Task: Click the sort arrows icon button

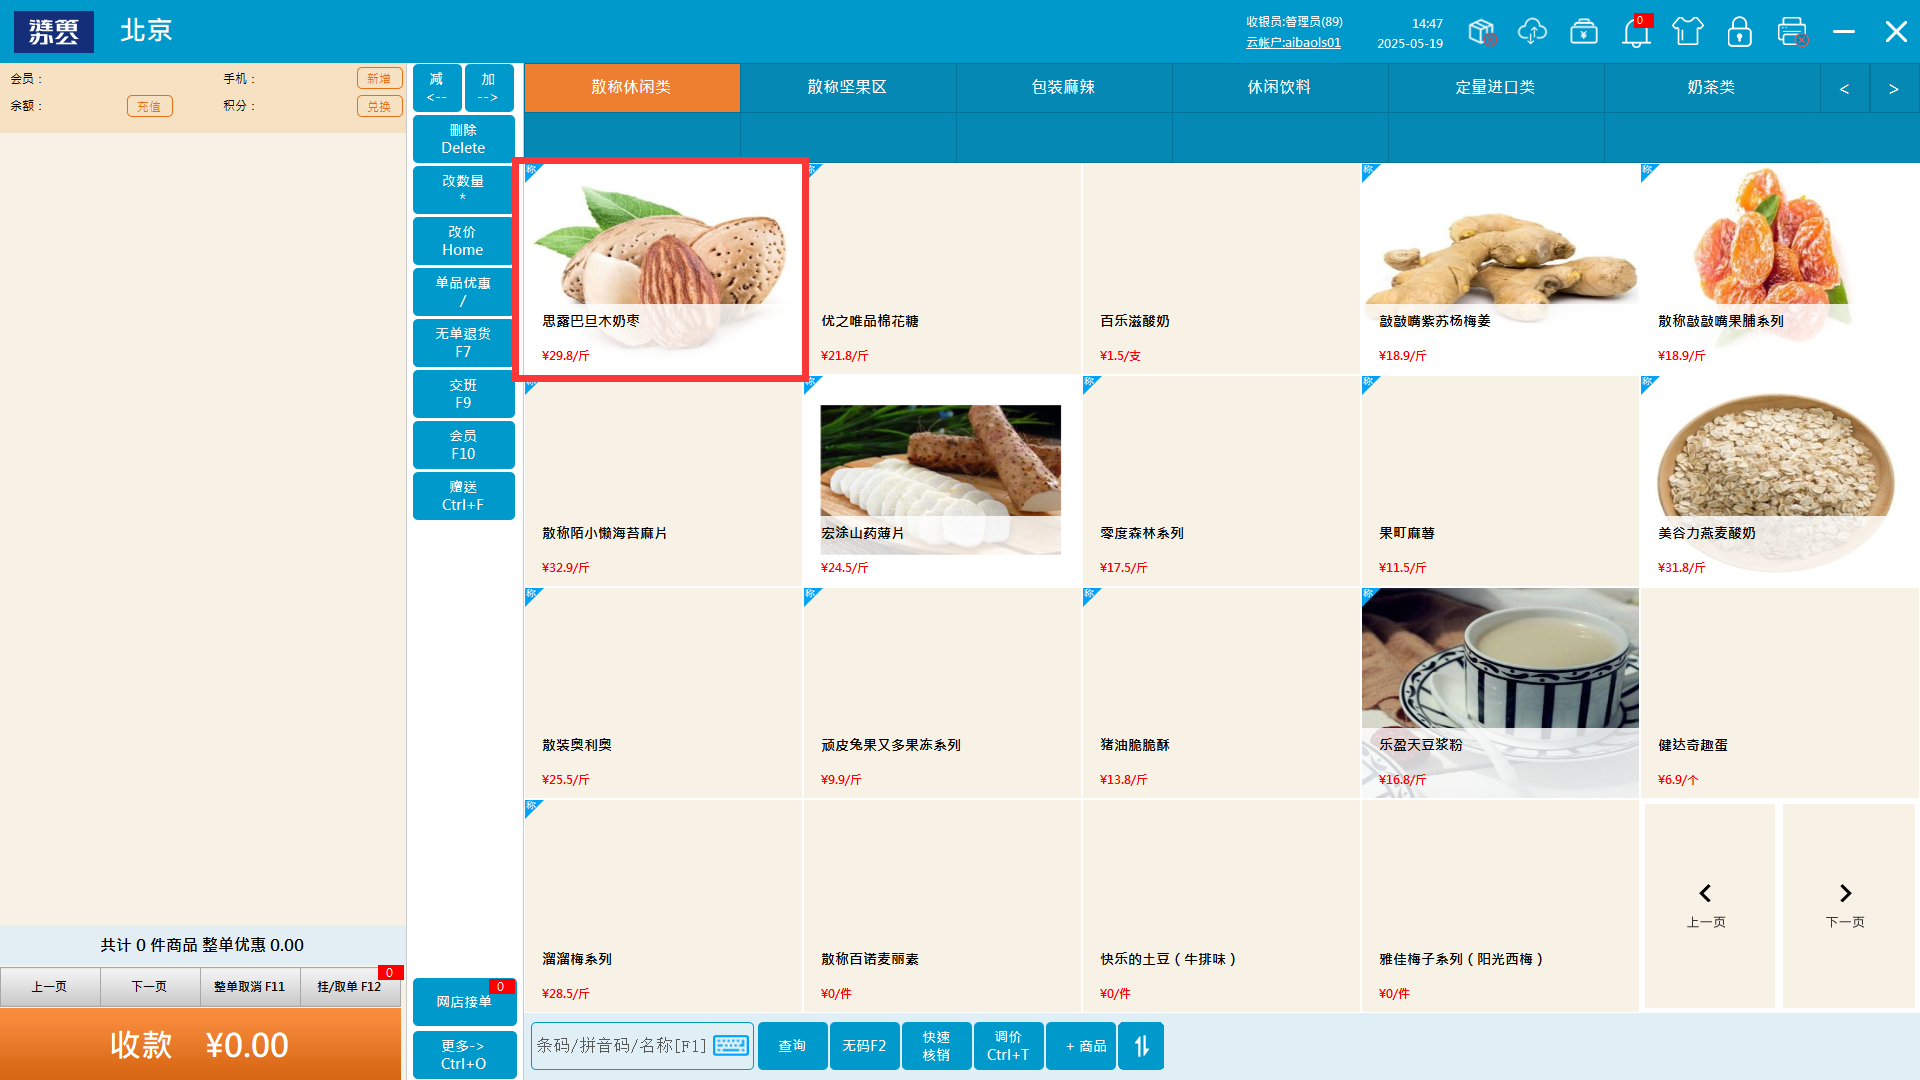Action: coord(1141,1046)
